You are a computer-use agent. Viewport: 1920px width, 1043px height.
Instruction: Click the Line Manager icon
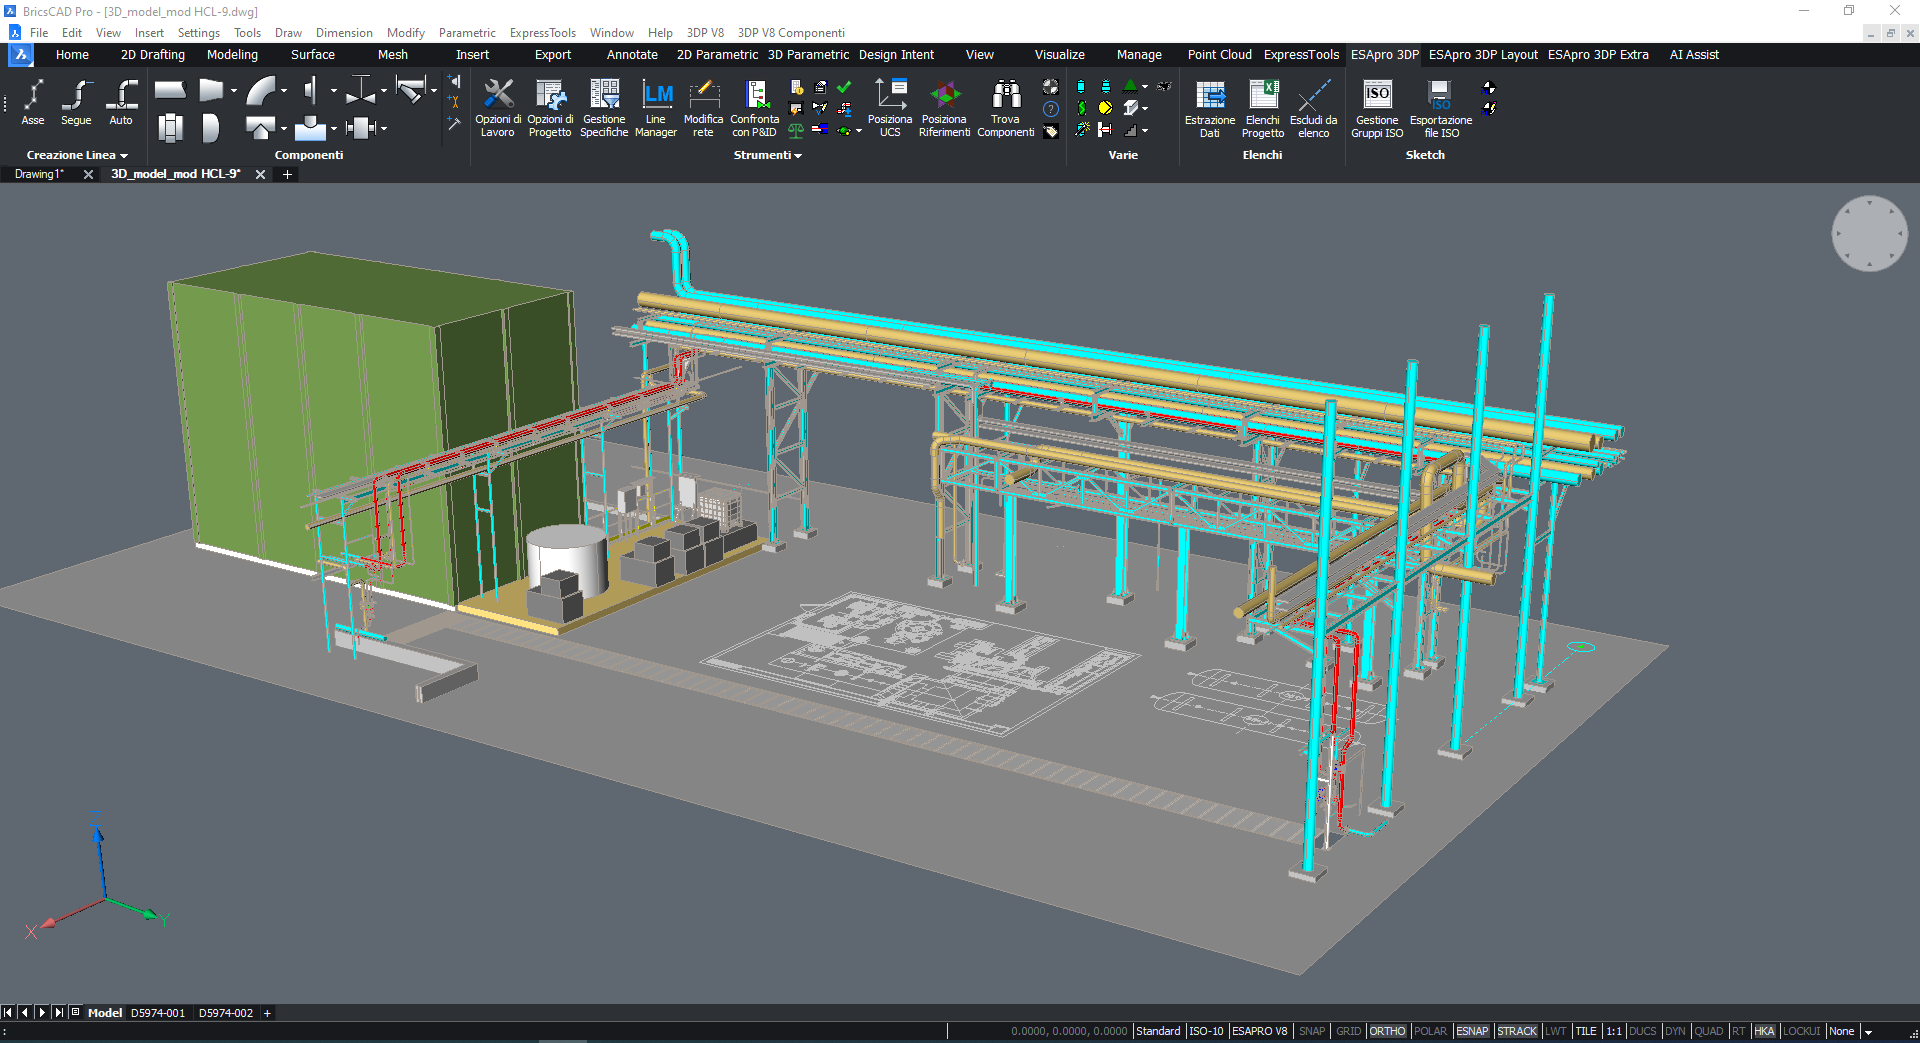click(x=656, y=96)
